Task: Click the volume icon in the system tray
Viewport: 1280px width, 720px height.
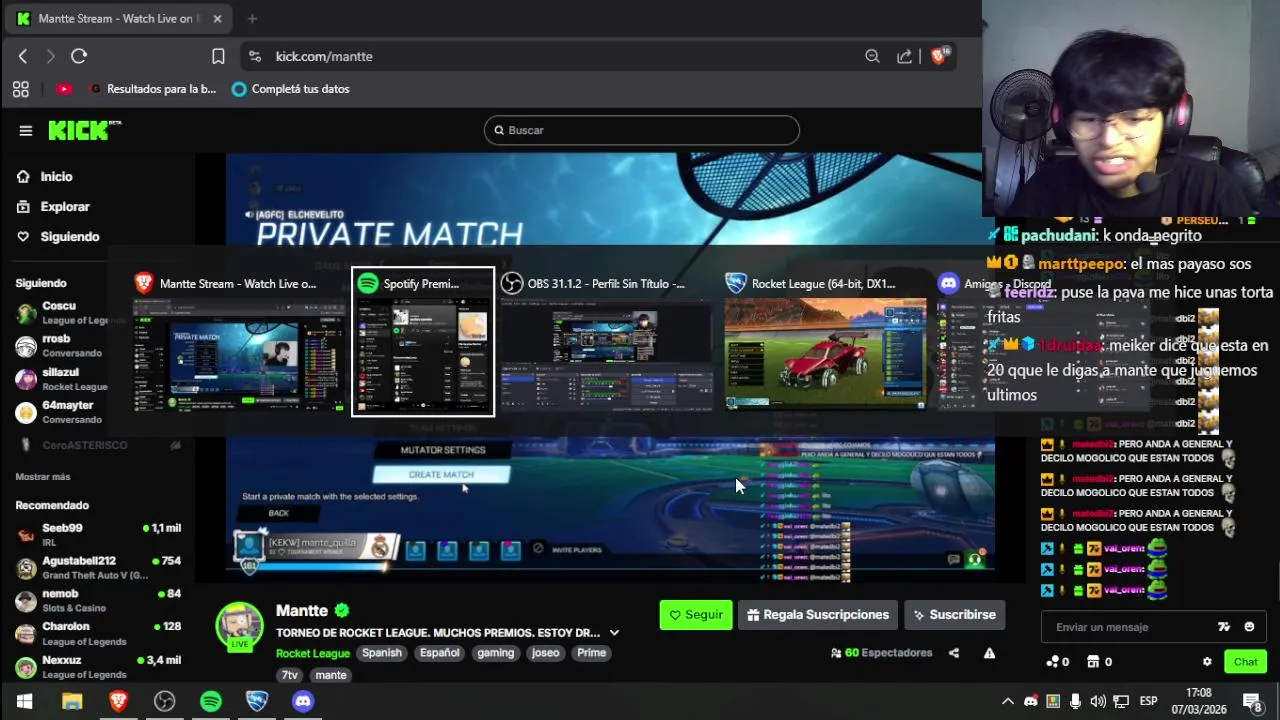Action: coord(1098,701)
